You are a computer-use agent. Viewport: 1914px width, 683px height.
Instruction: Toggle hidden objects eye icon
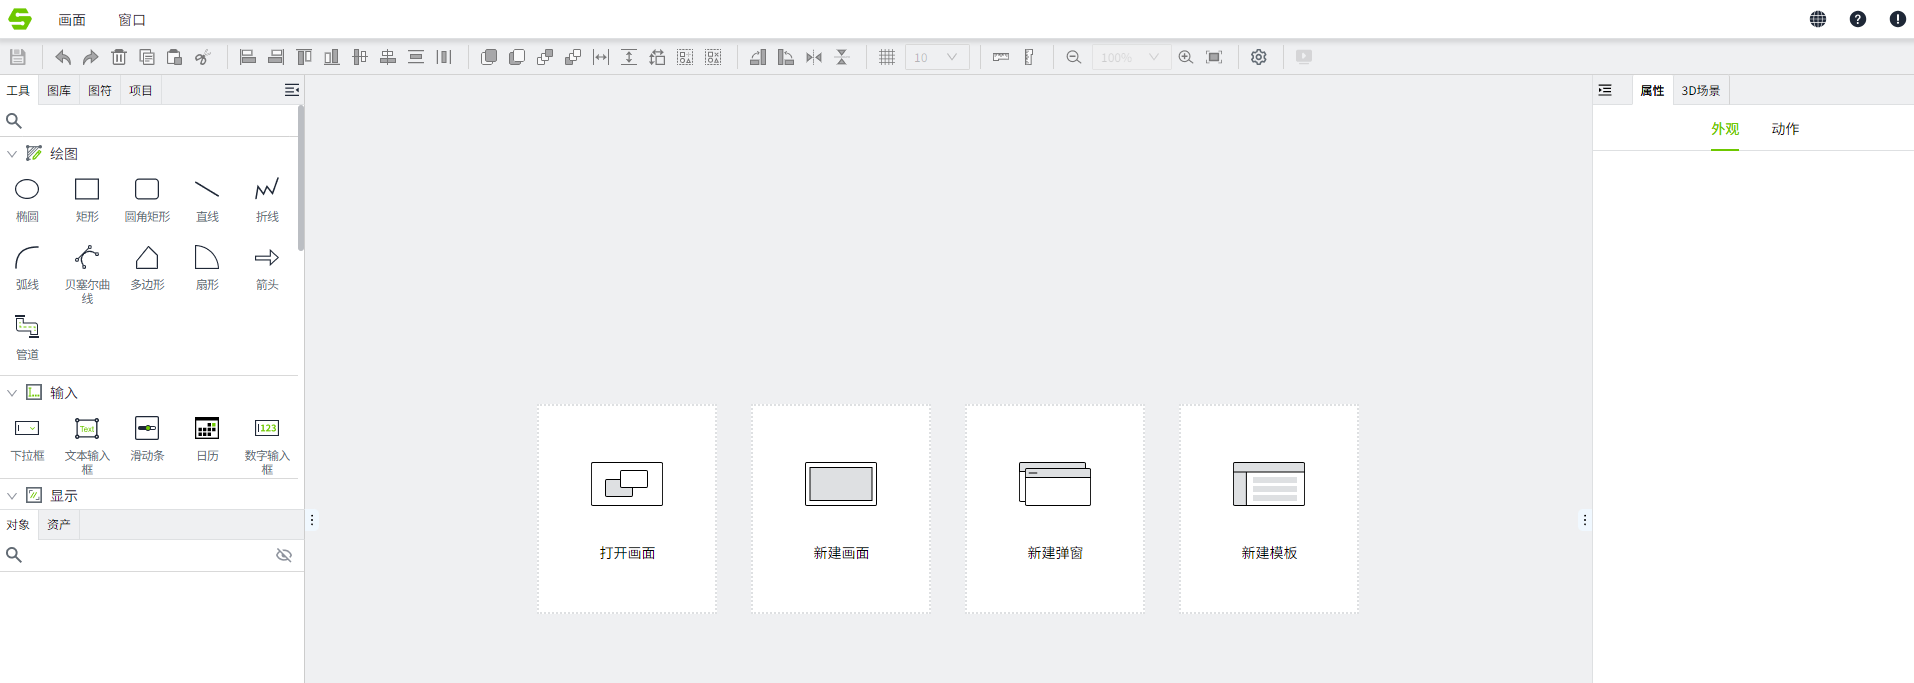[x=284, y=555]
